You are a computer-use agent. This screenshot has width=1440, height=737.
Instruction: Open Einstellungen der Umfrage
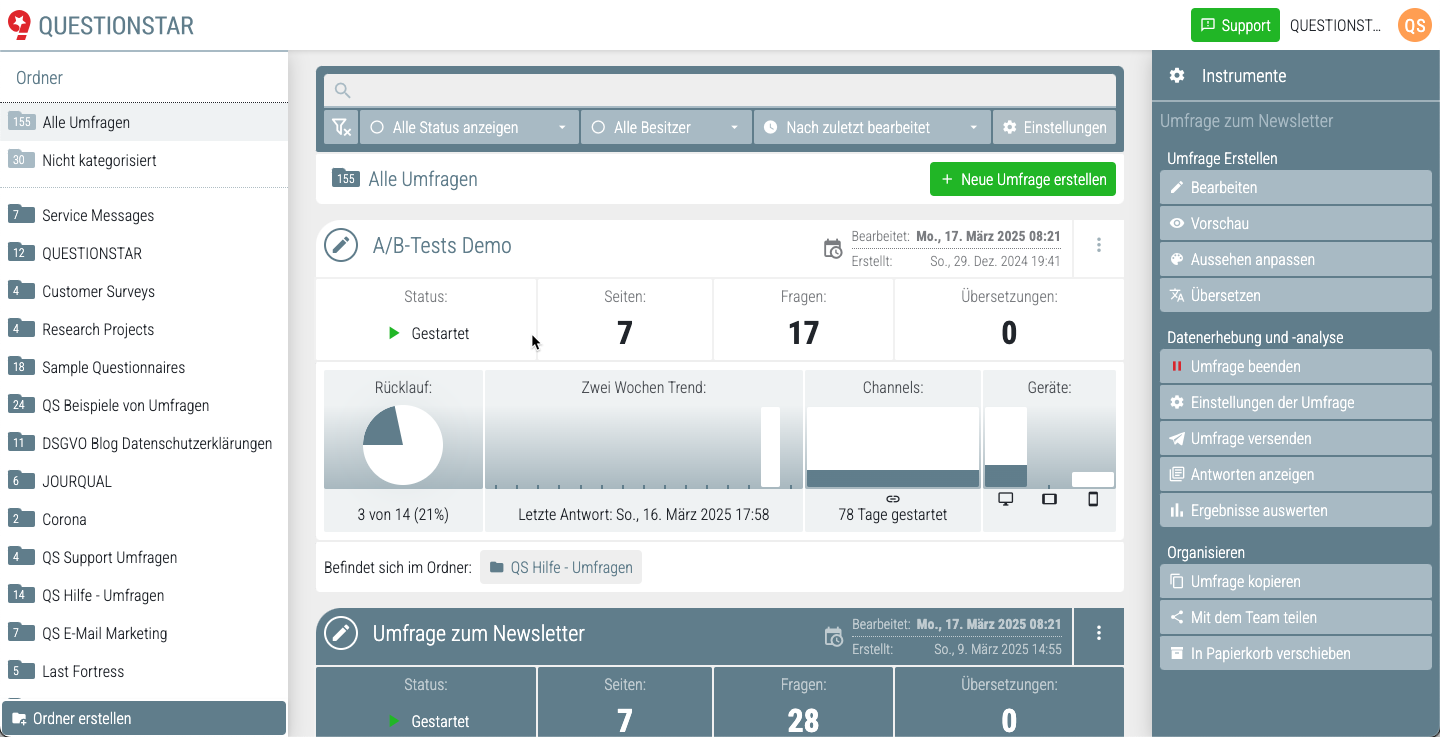point(1296,402)
